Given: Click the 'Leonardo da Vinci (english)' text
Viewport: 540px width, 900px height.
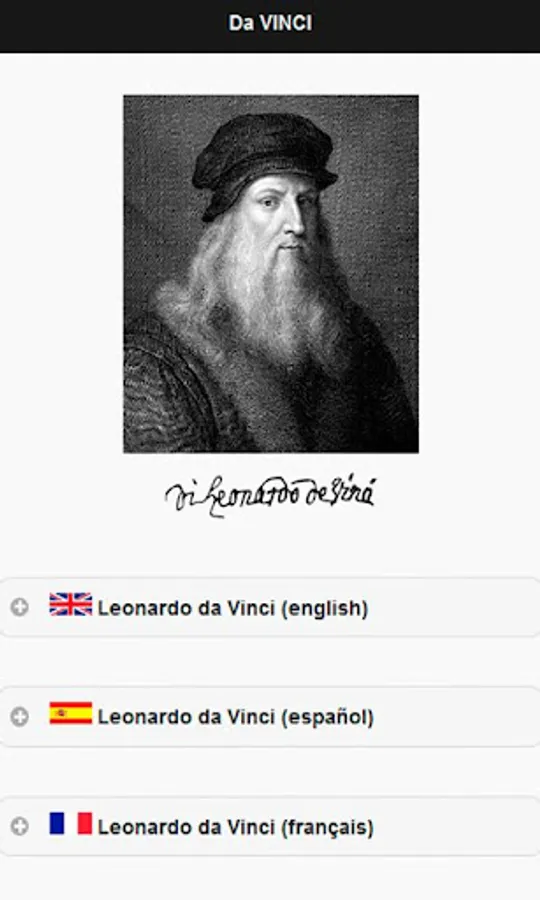Looking at the screenshot, I should point(233,608).
